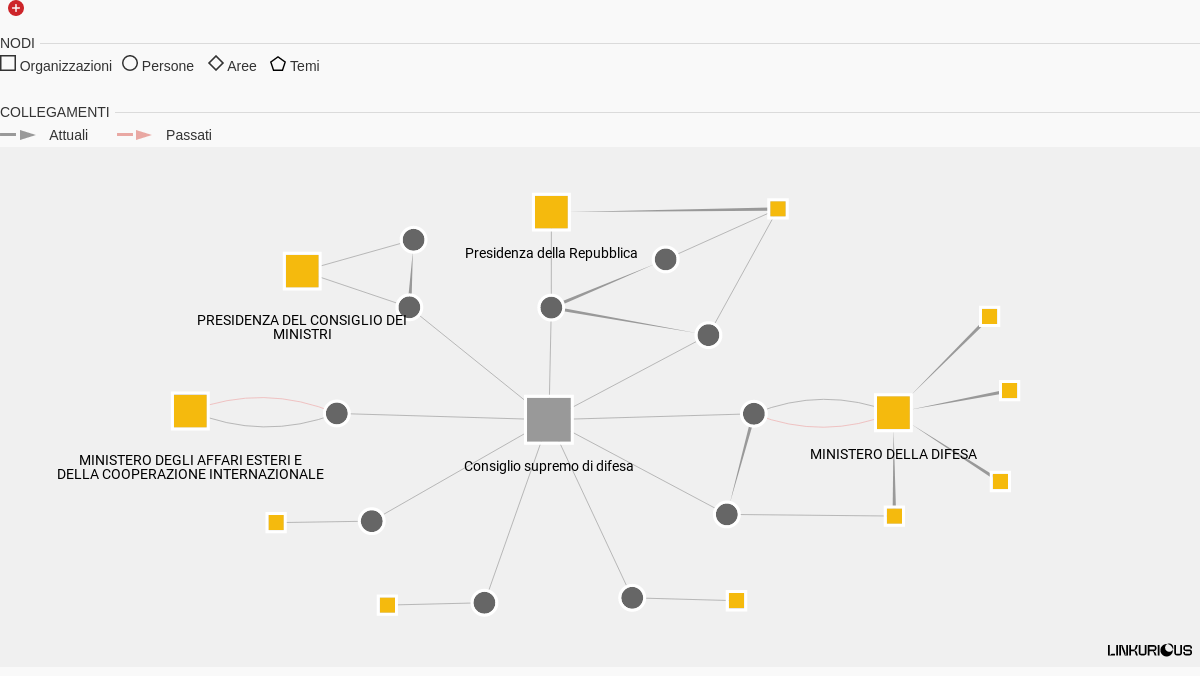The height and width of the screenshot is (676, 1200).
Task: Select small square node linked to Presidenza della Repubblica
Action: click(778, 208)
